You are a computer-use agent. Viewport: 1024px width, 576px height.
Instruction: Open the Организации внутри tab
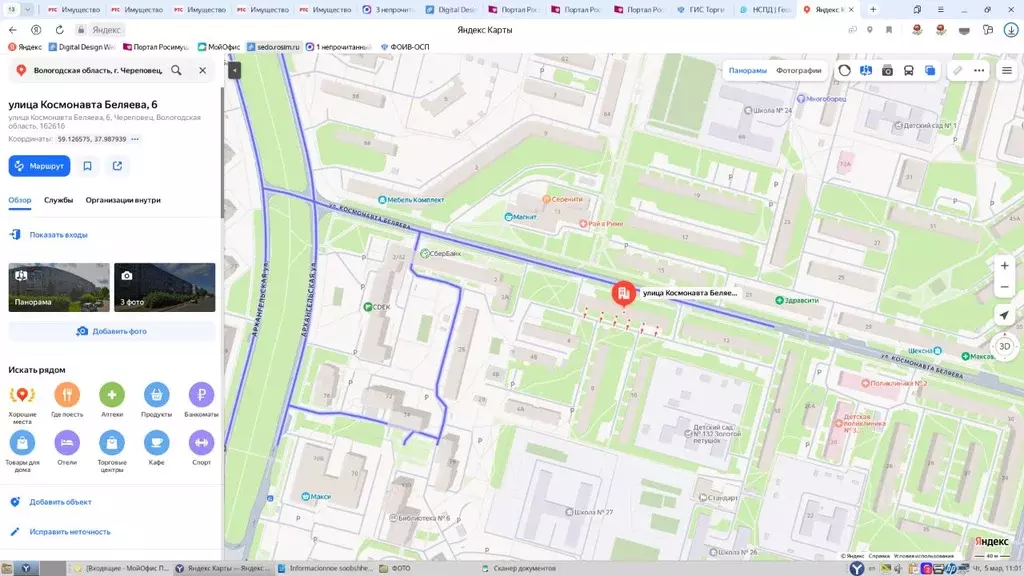123,200
